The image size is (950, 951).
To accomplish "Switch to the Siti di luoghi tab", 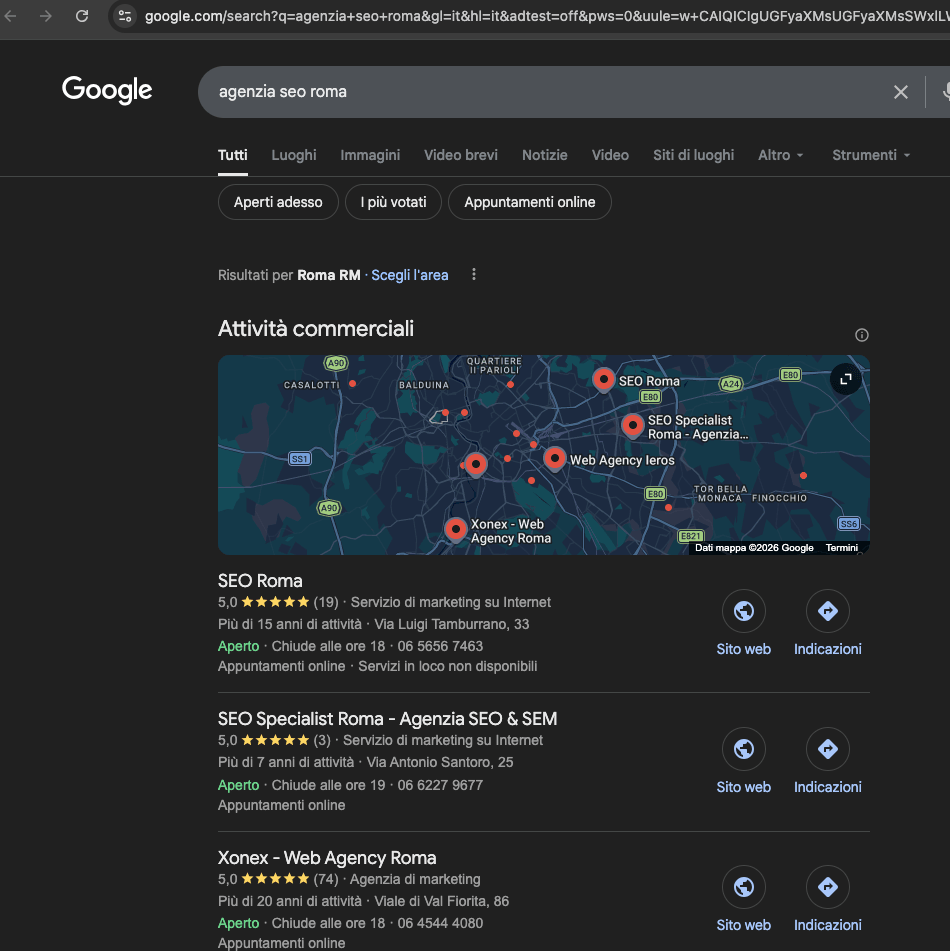I will (693, 155).
